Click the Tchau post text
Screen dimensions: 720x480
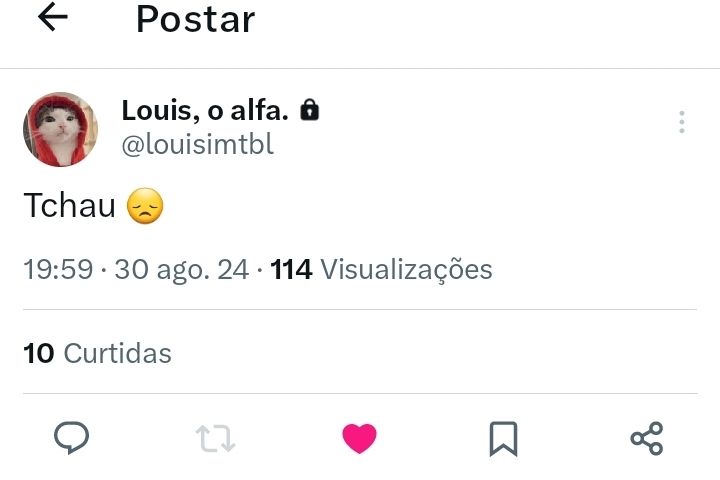point(70,205)
